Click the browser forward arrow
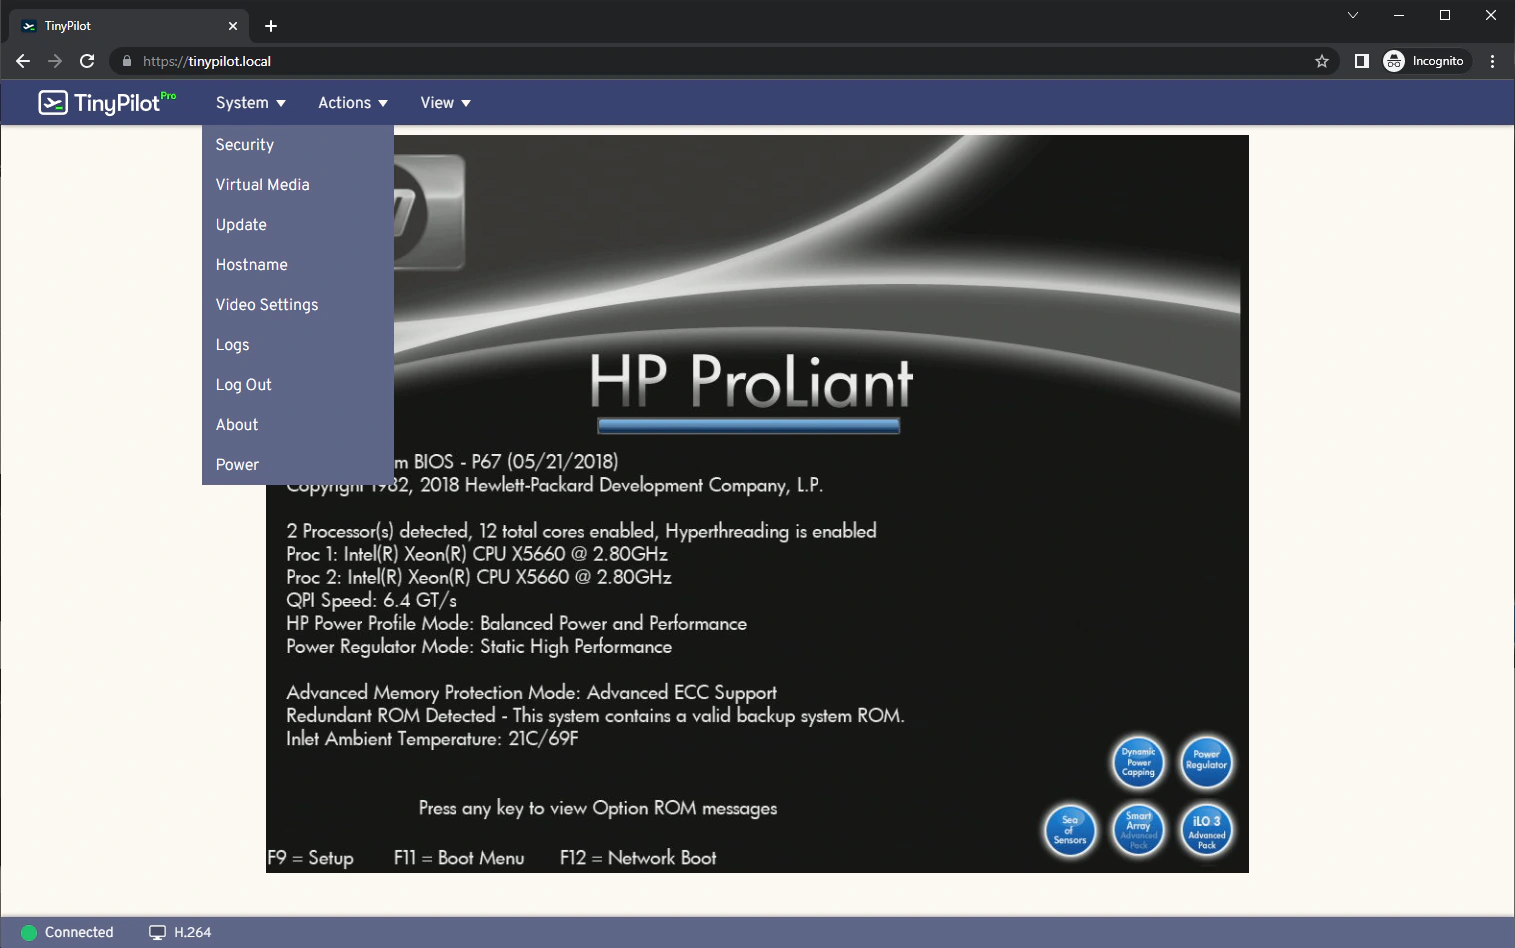 point(55,61)
